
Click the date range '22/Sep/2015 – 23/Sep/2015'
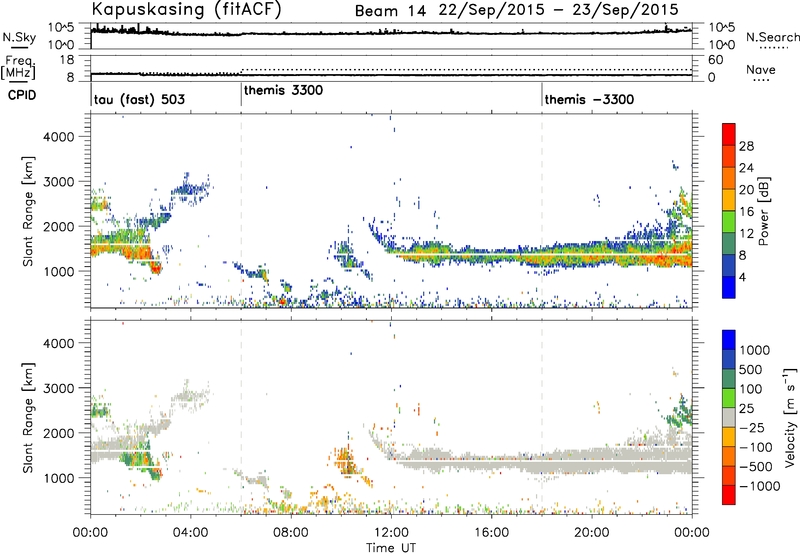[x=559, y=10]
